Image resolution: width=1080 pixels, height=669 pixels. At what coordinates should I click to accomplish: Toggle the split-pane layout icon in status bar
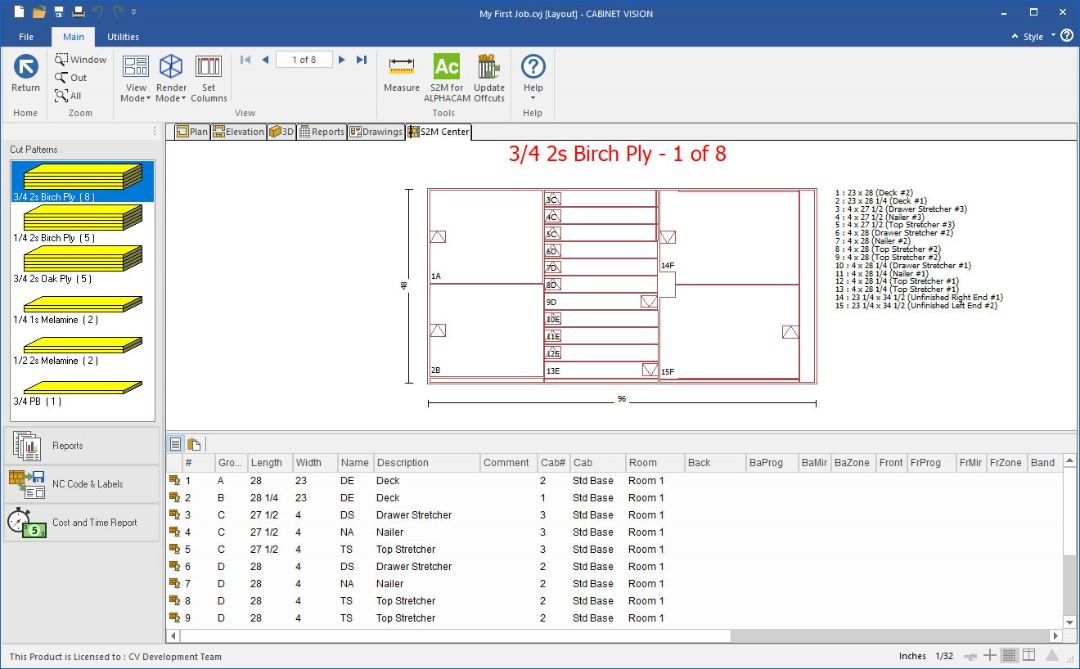pyautogui.click(x=1028, y=656)
